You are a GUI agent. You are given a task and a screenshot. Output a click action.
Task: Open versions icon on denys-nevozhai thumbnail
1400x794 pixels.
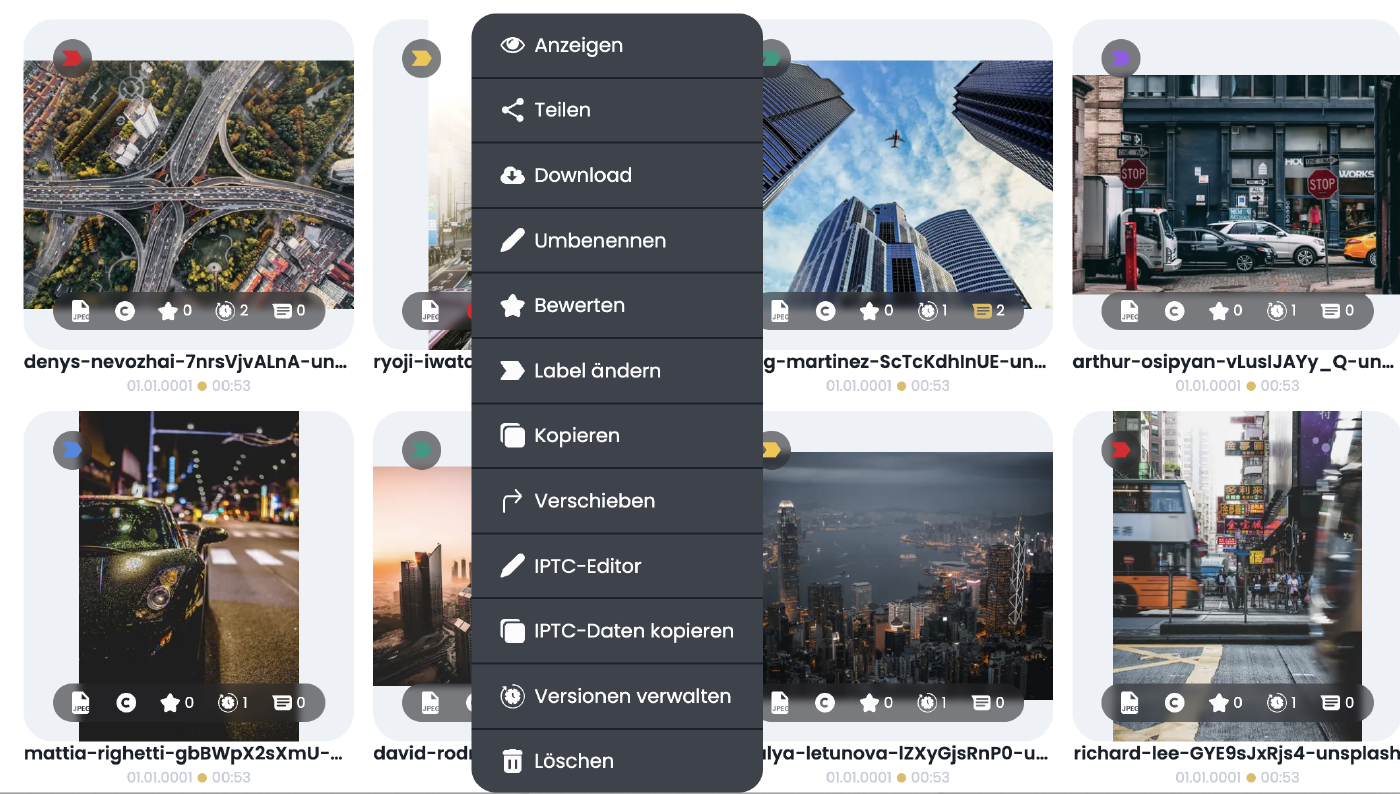pos(225,311)
